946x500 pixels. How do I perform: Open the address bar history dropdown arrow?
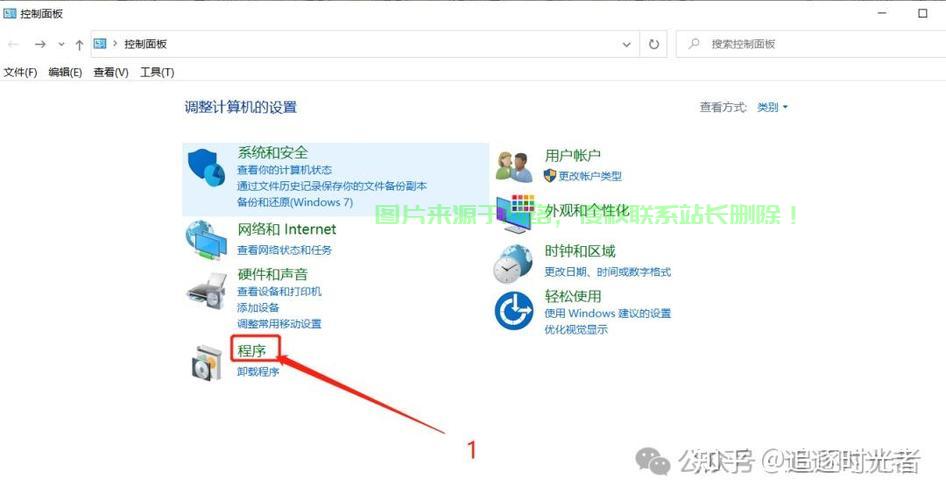[627, 44]
